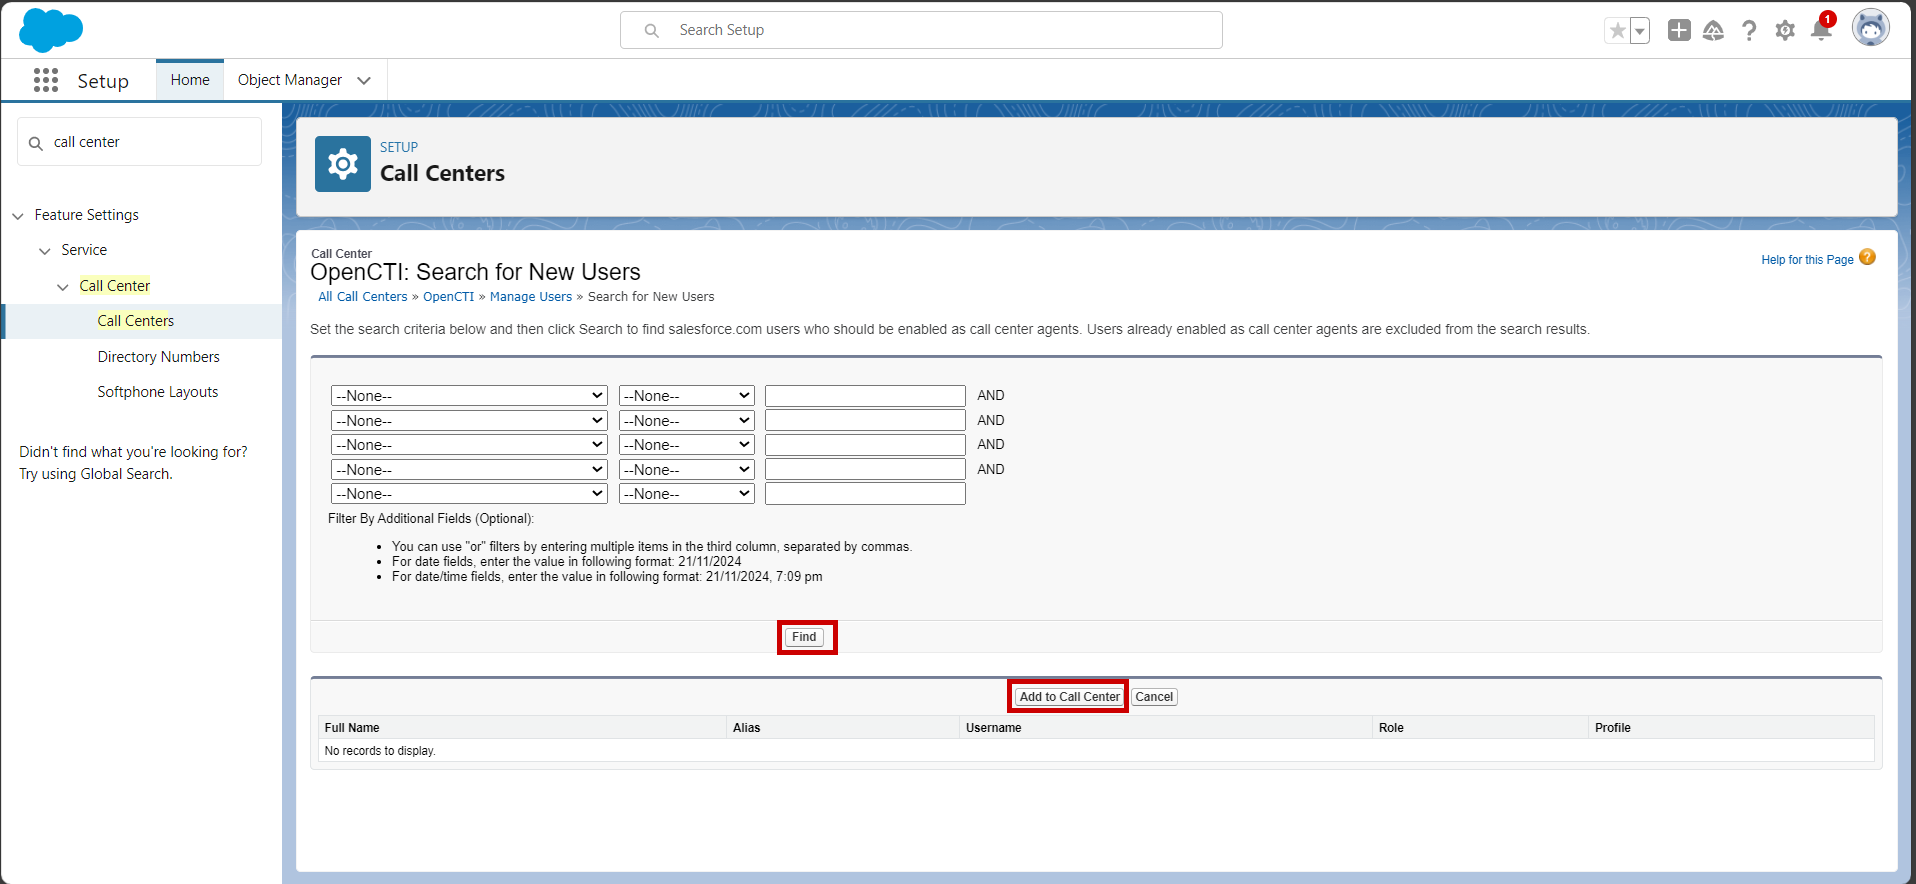This screenshot has height=884, width=1916.
Task: Click the Username column header
Action: [x=993, y=728]
